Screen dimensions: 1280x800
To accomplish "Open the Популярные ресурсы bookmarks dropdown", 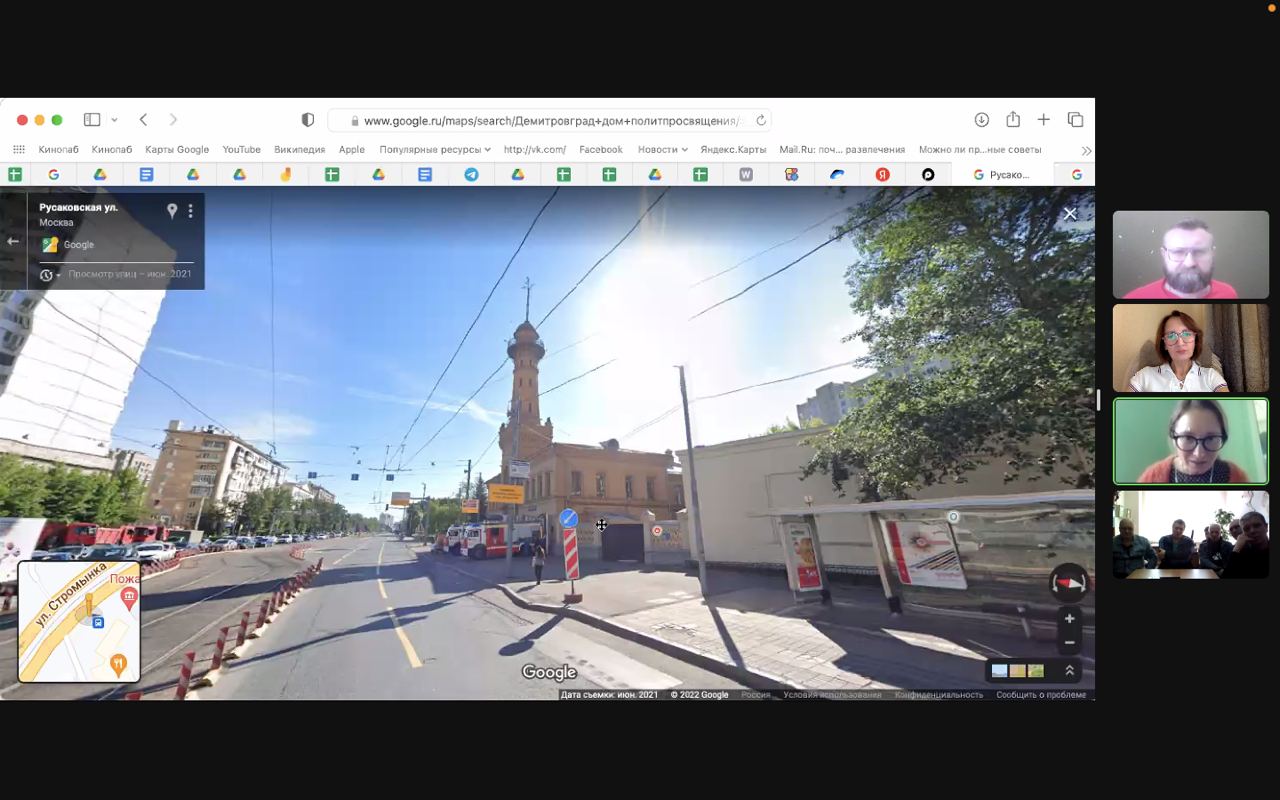I will point(434,149).
